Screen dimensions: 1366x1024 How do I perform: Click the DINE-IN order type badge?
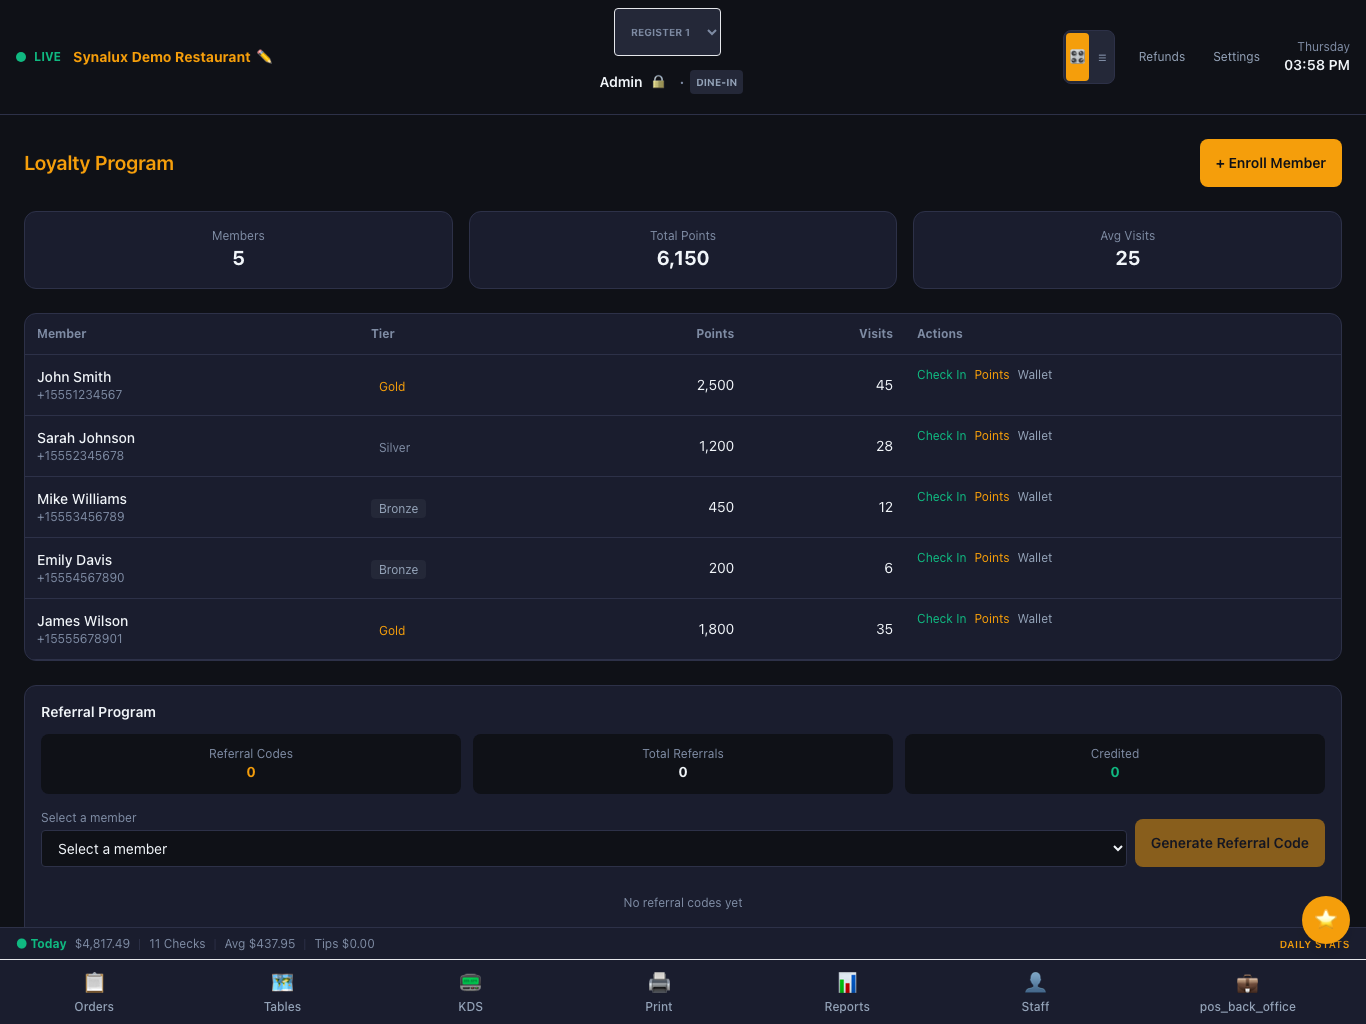[x=716, y=82]
